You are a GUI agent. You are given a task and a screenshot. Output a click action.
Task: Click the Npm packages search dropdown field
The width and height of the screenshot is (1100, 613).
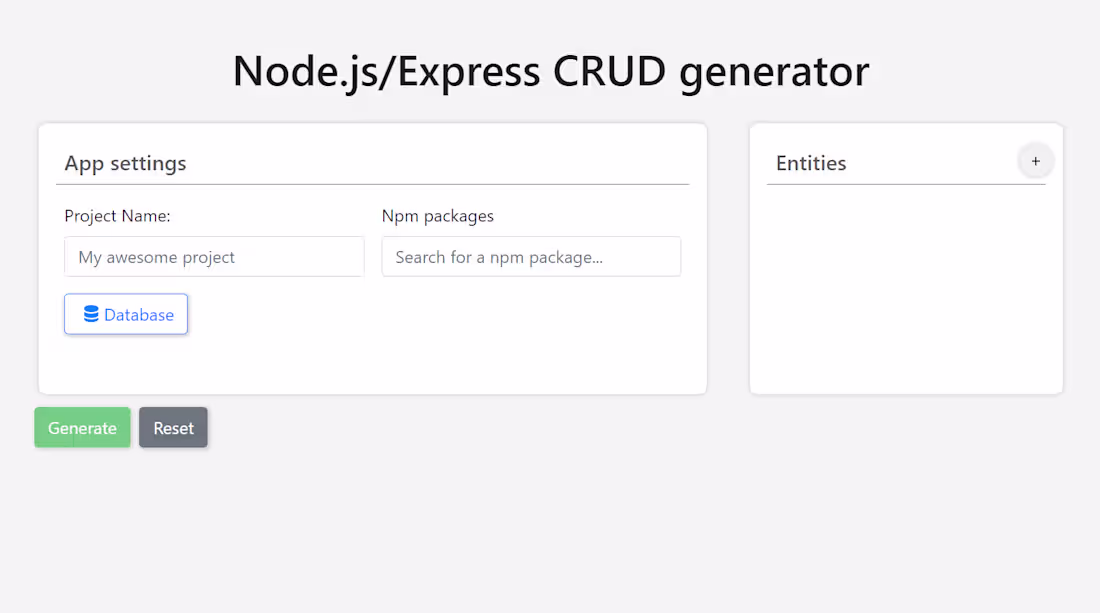531,257
